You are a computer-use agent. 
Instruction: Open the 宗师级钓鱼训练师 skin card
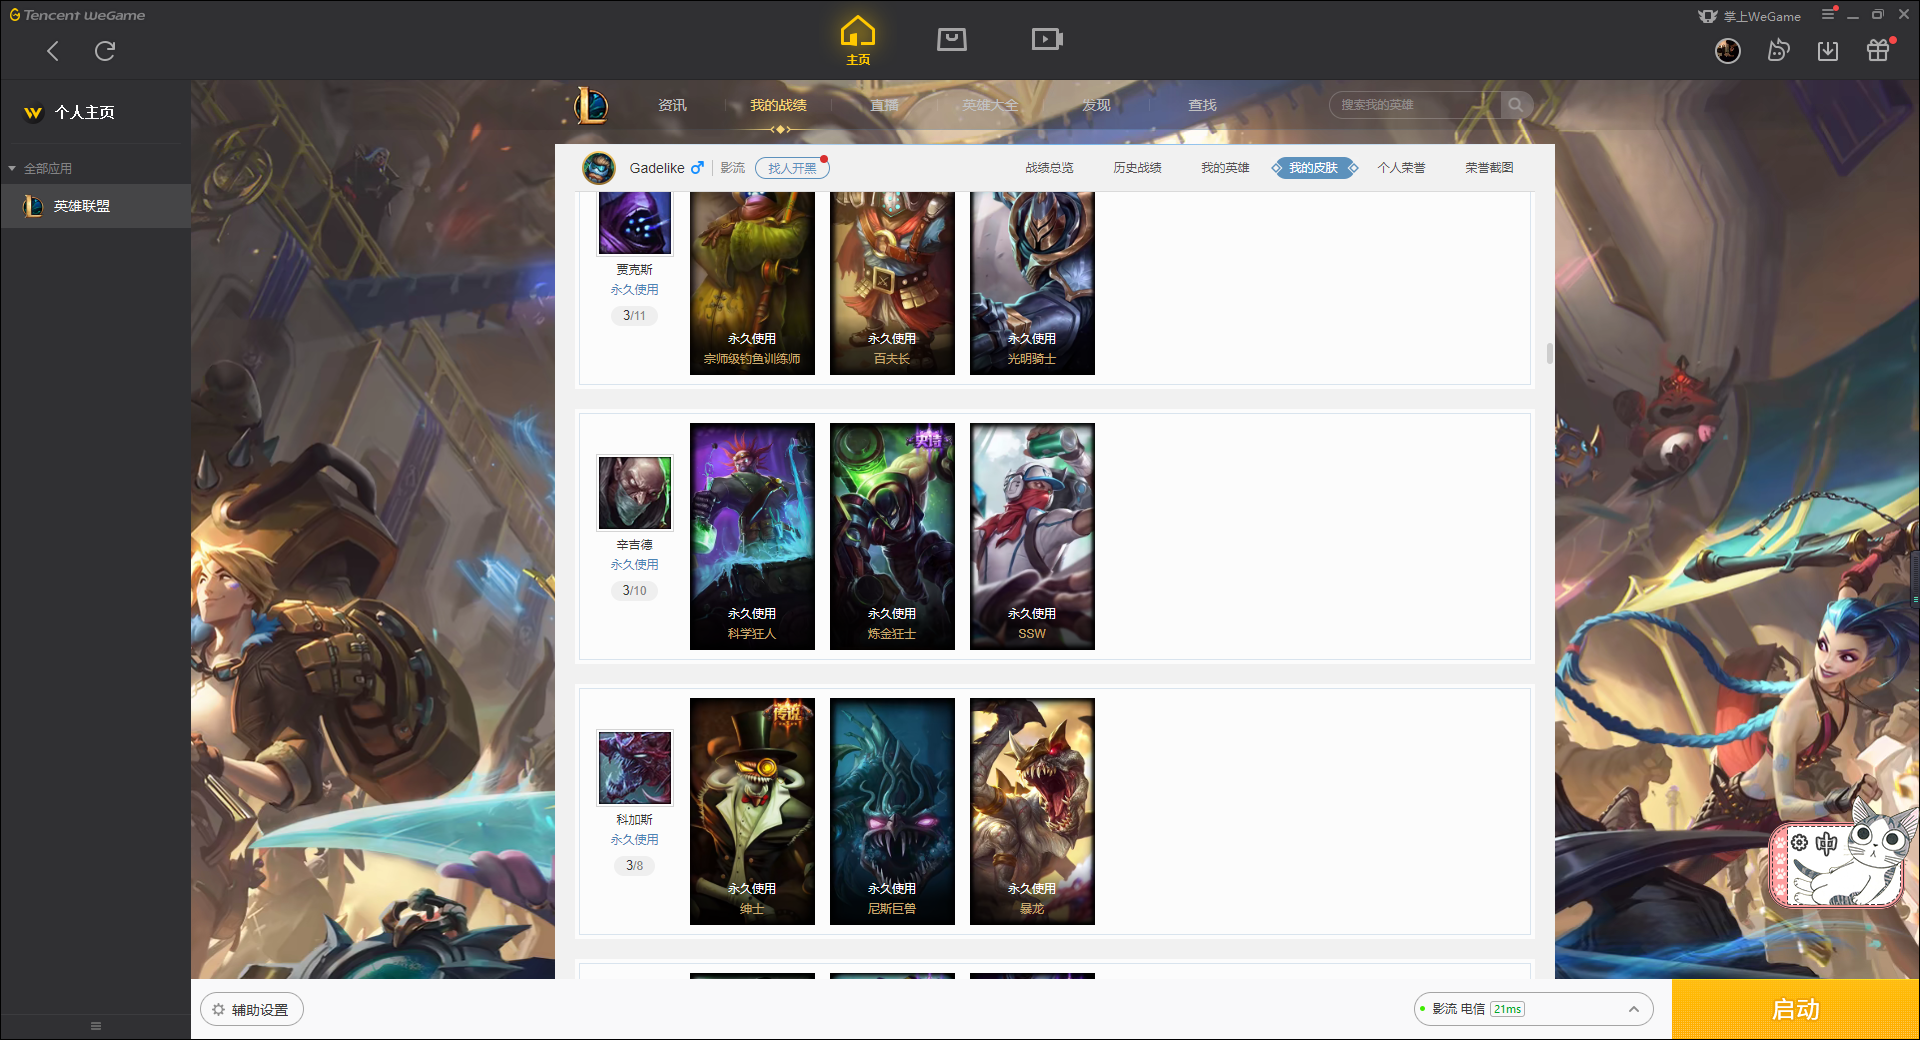click(x=752, y=283)
